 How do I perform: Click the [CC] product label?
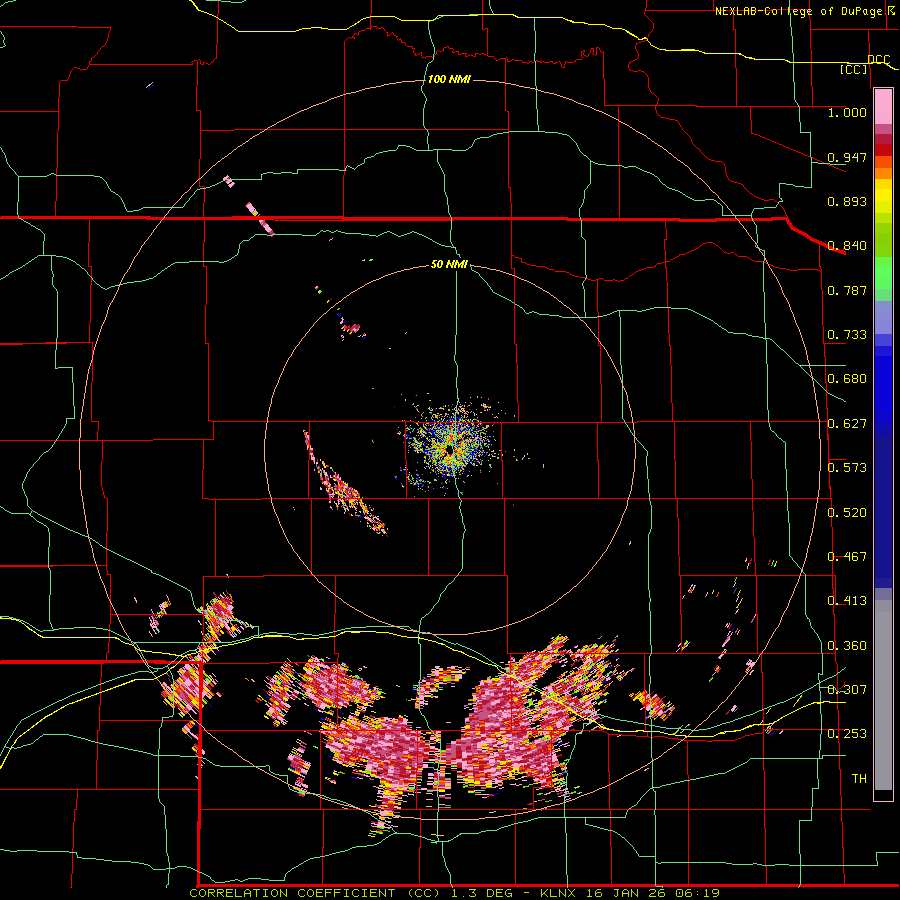click(x=854, y=69)
